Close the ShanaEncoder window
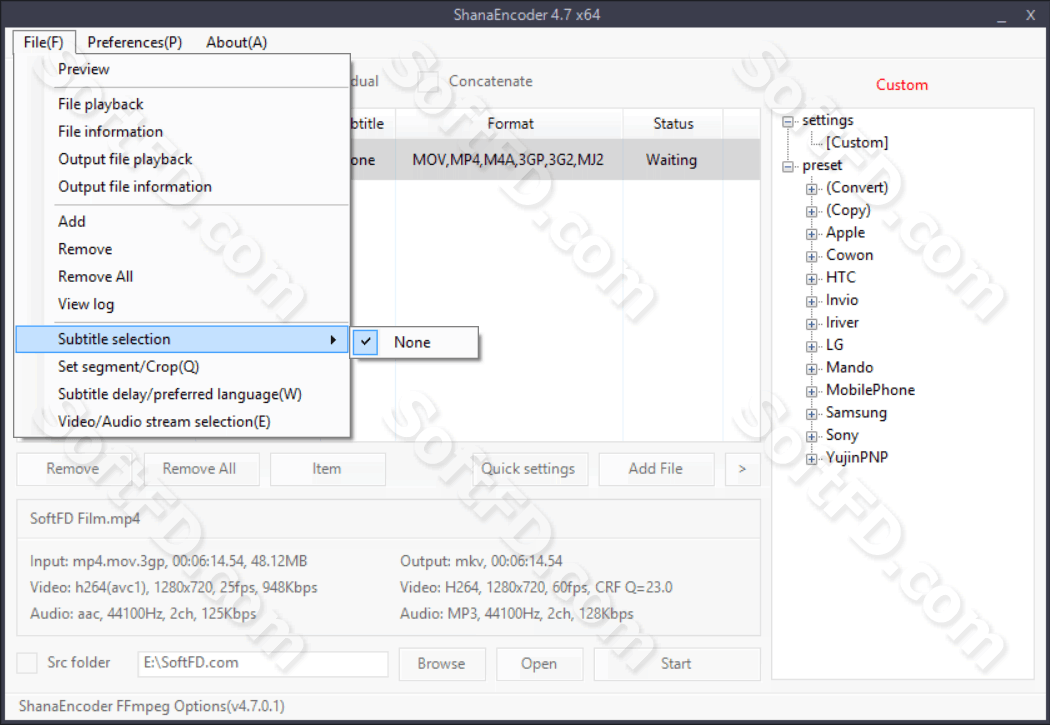This screenshot has width=1050, height=725. (x=1031, y=15)
